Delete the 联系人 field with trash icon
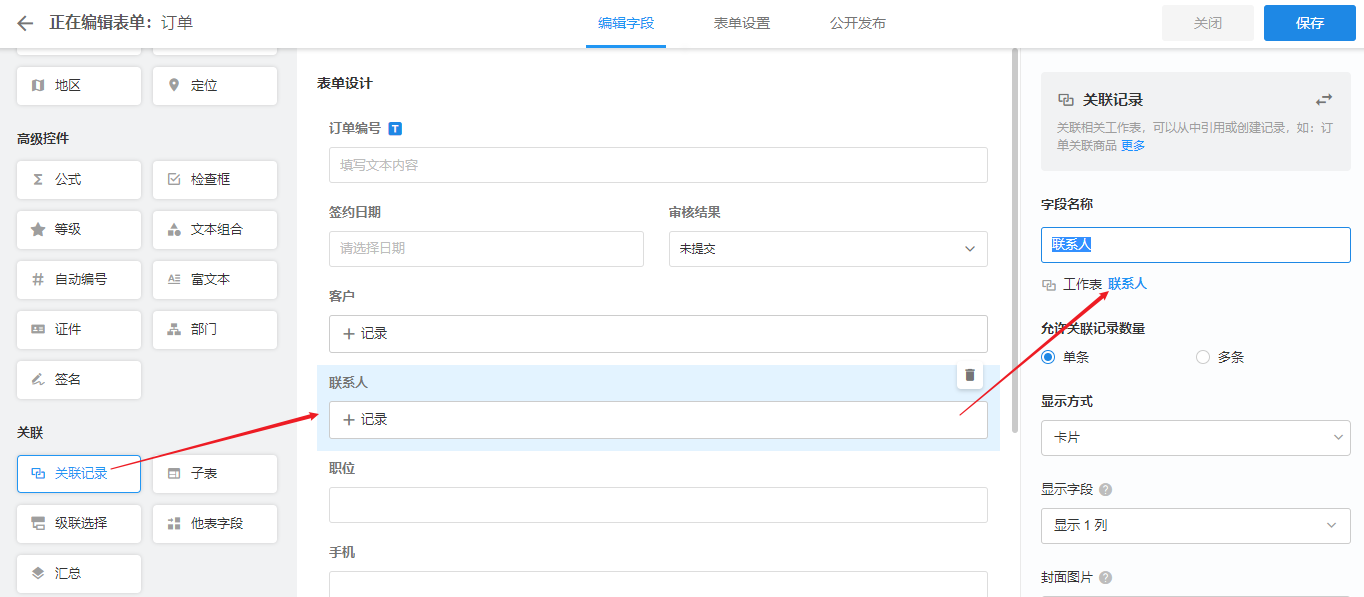 (970, 375)
